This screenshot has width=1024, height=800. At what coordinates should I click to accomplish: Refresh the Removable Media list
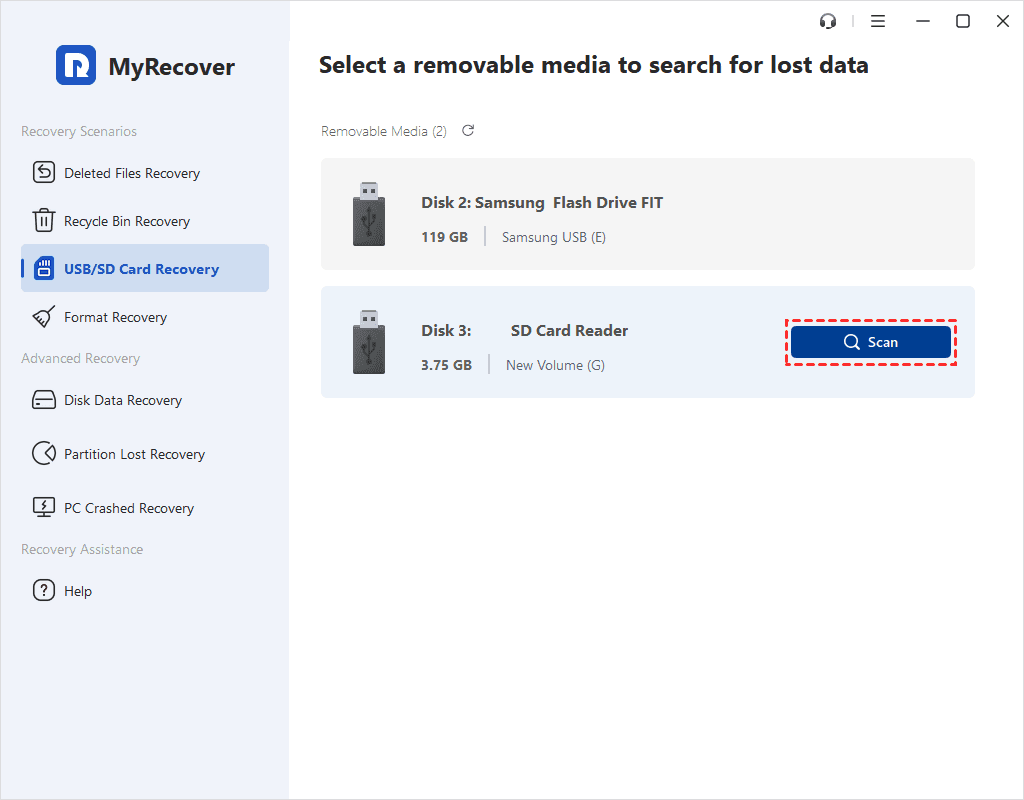tap(468, 131)
